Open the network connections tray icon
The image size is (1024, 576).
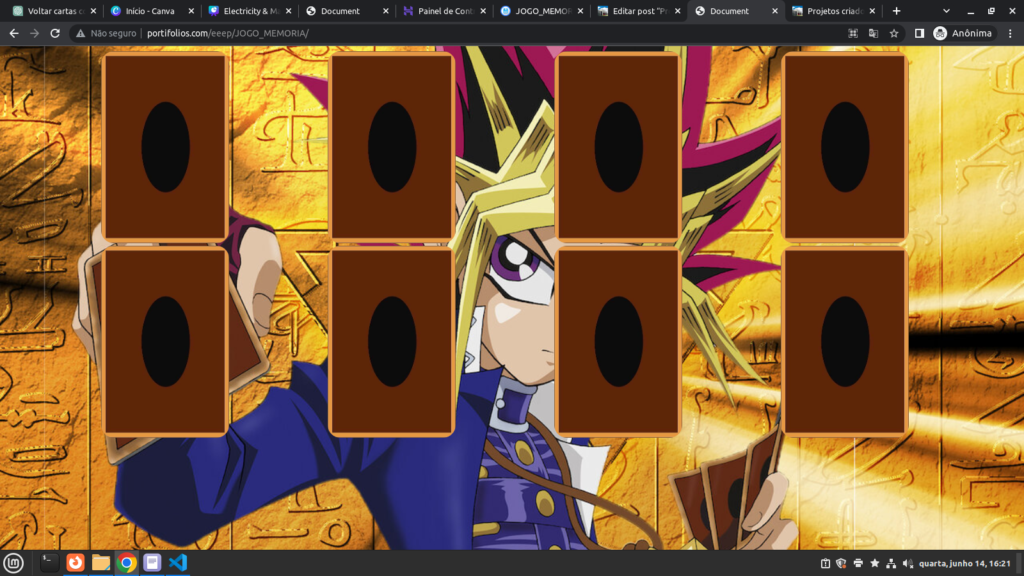pyautogui.click(x=891, y=563)
